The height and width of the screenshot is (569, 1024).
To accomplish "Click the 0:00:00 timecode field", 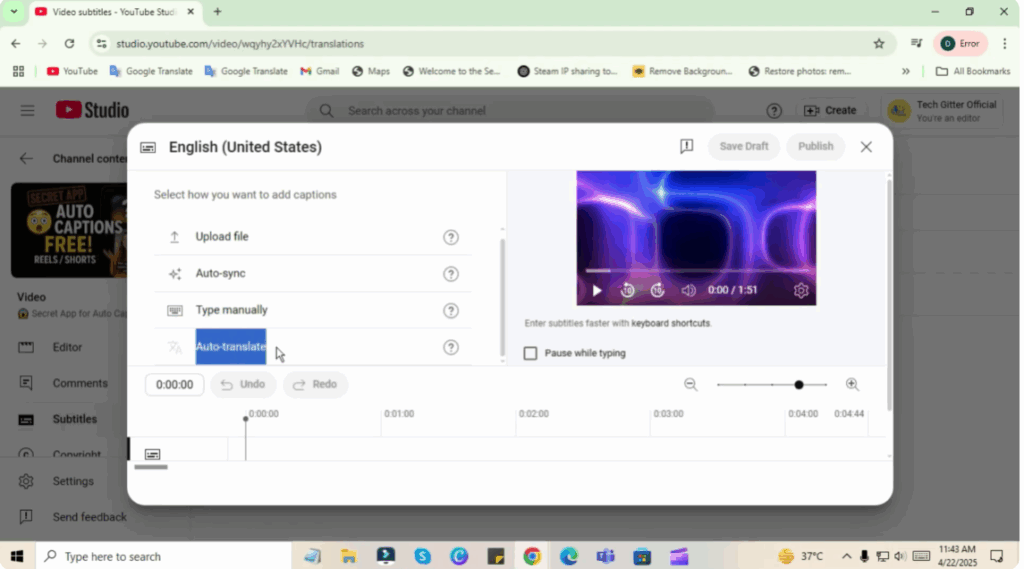I will pos(174,385).
